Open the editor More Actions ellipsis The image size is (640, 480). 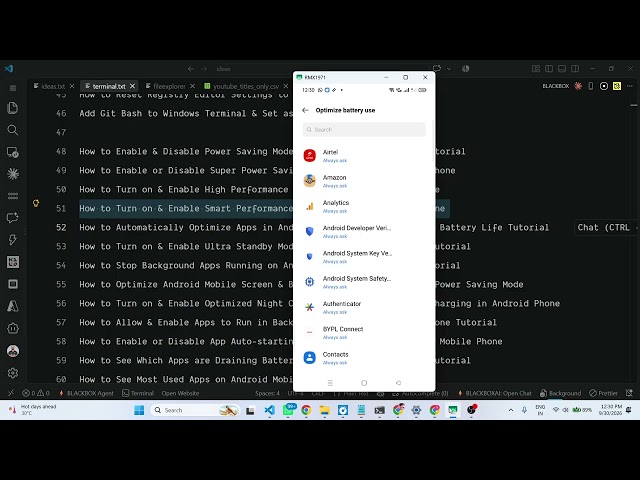tap(630, 86)
